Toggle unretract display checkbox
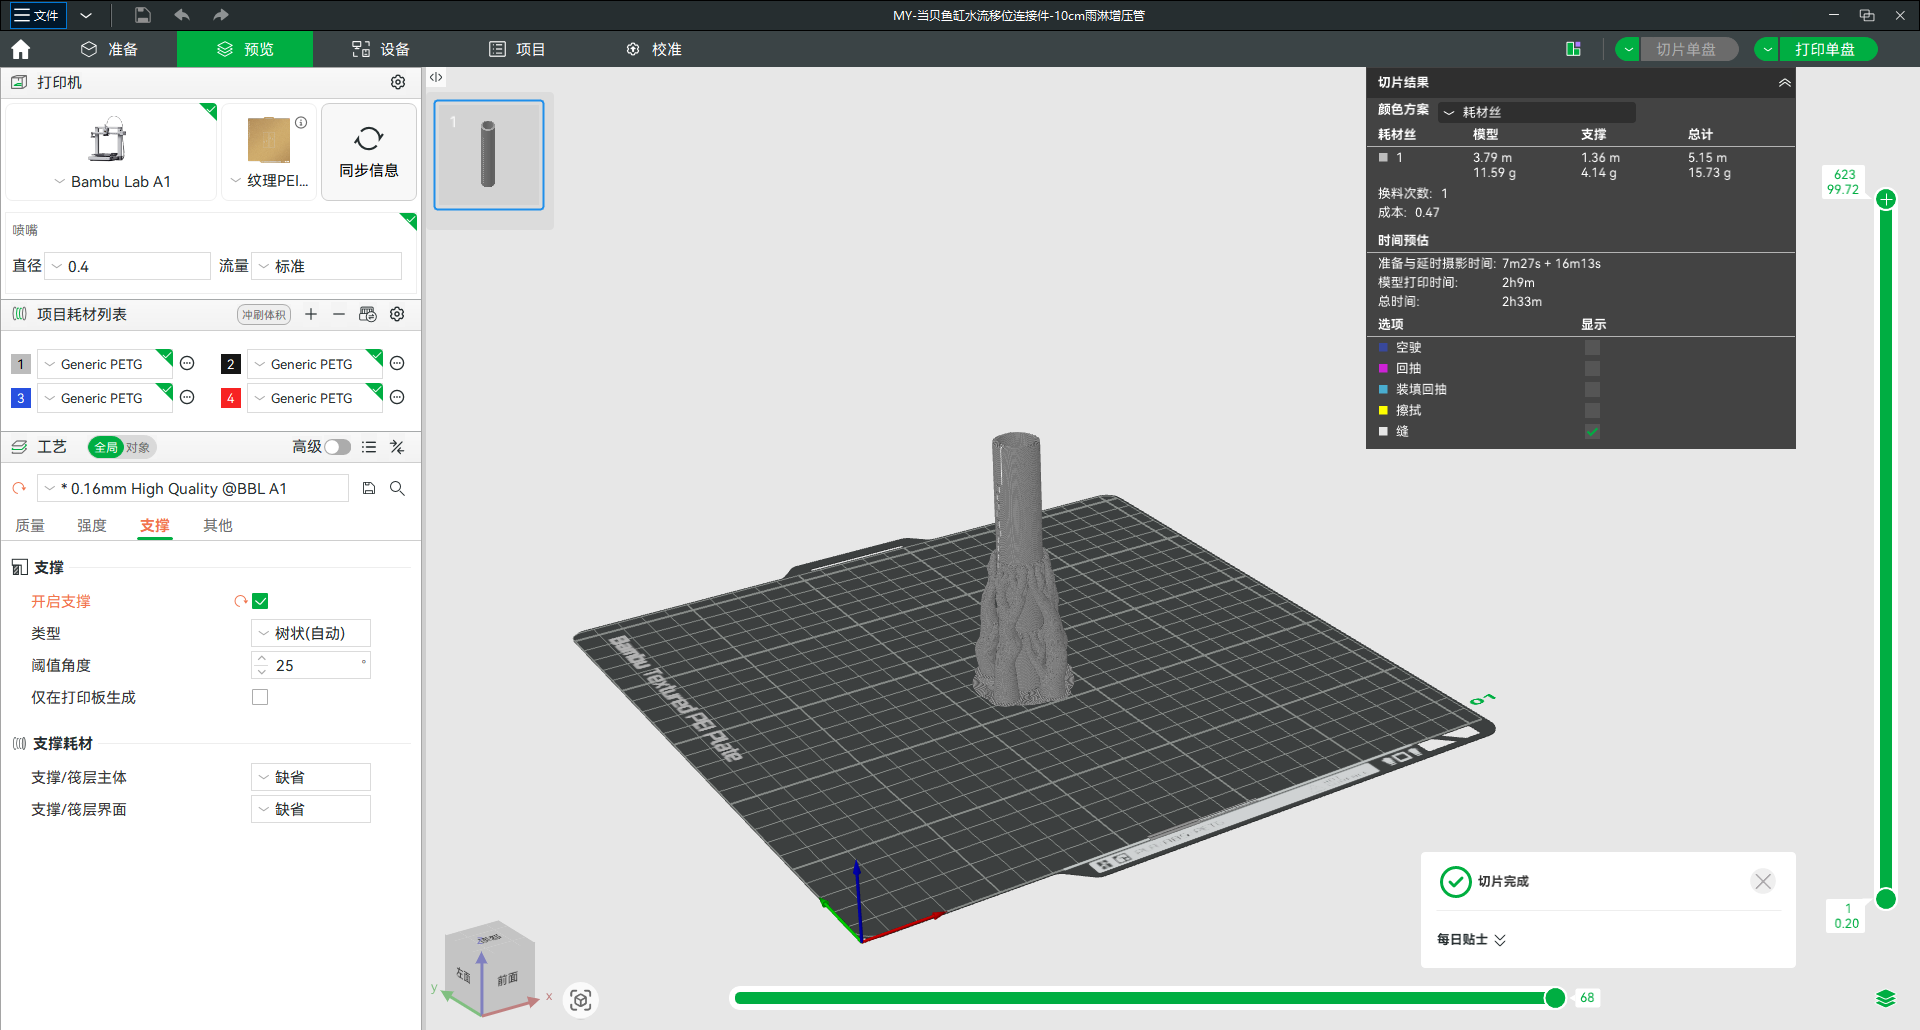Image resolution: width=1920 pixels, height=1030 pixels. click(x=1592, y=389)
